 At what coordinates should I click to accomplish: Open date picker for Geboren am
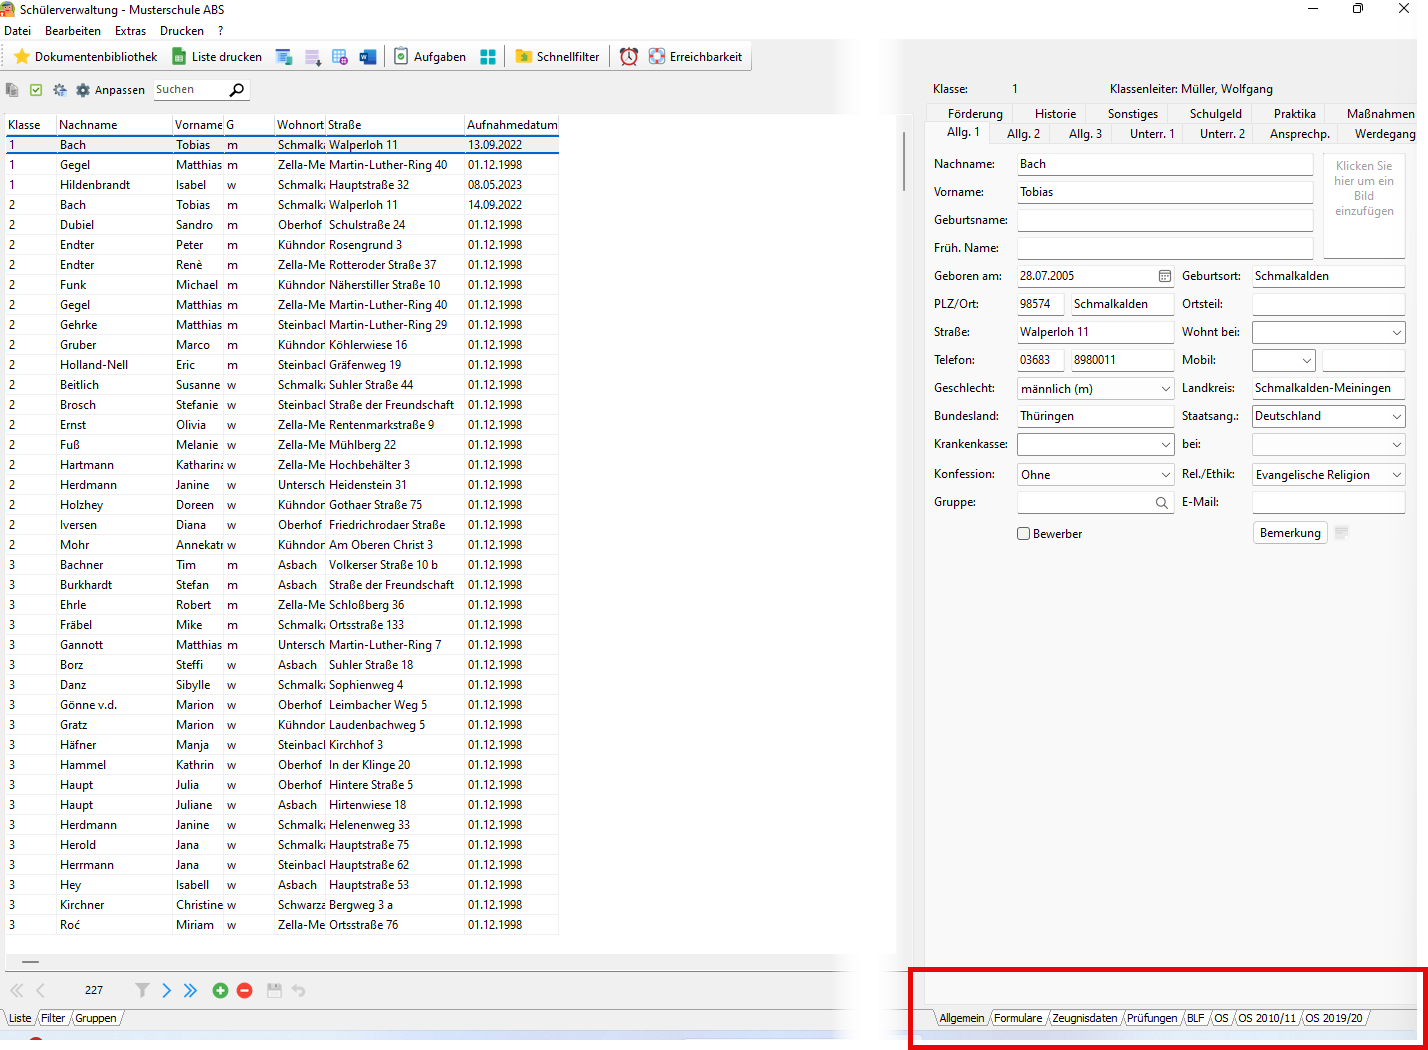pyautogui.click(x=1165, y=276)
